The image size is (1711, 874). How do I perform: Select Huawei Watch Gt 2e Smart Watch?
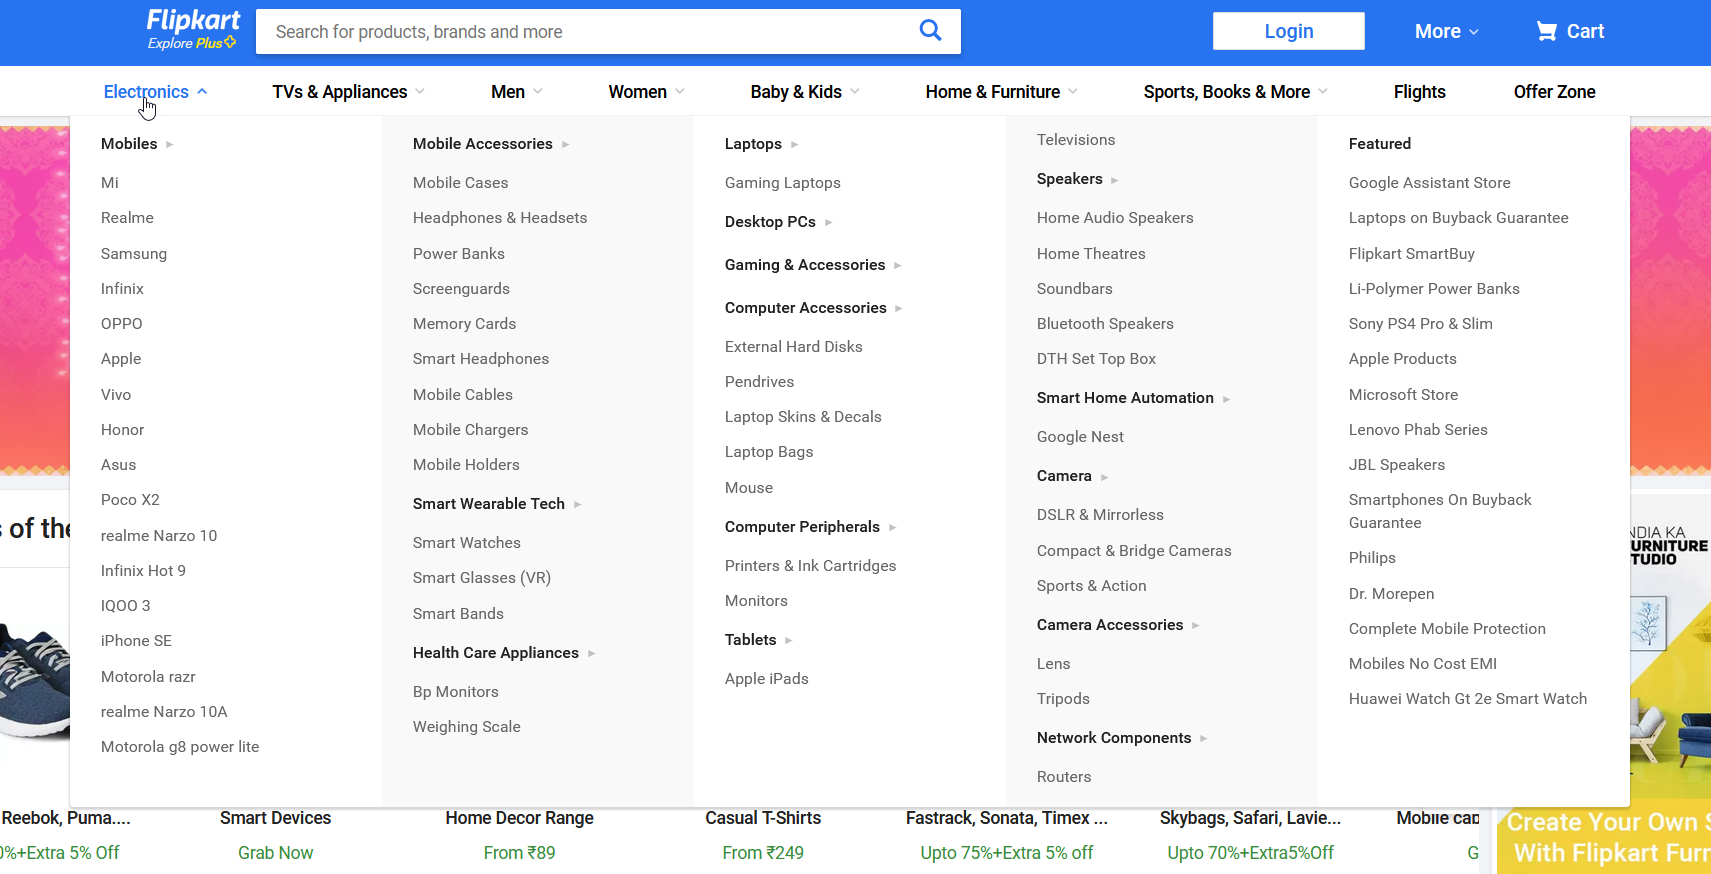[x=1468, y=699]
